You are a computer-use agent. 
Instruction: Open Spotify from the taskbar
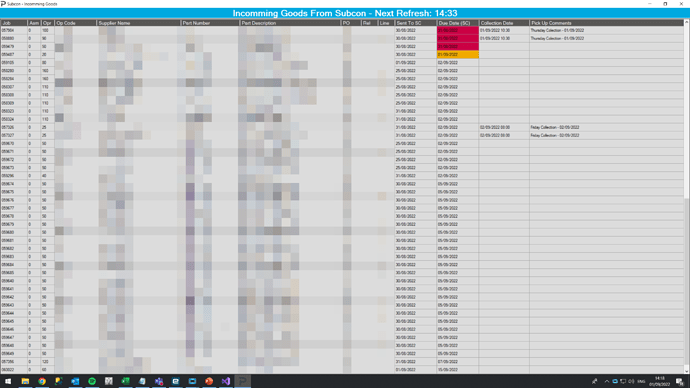click(x=92, y=381)
